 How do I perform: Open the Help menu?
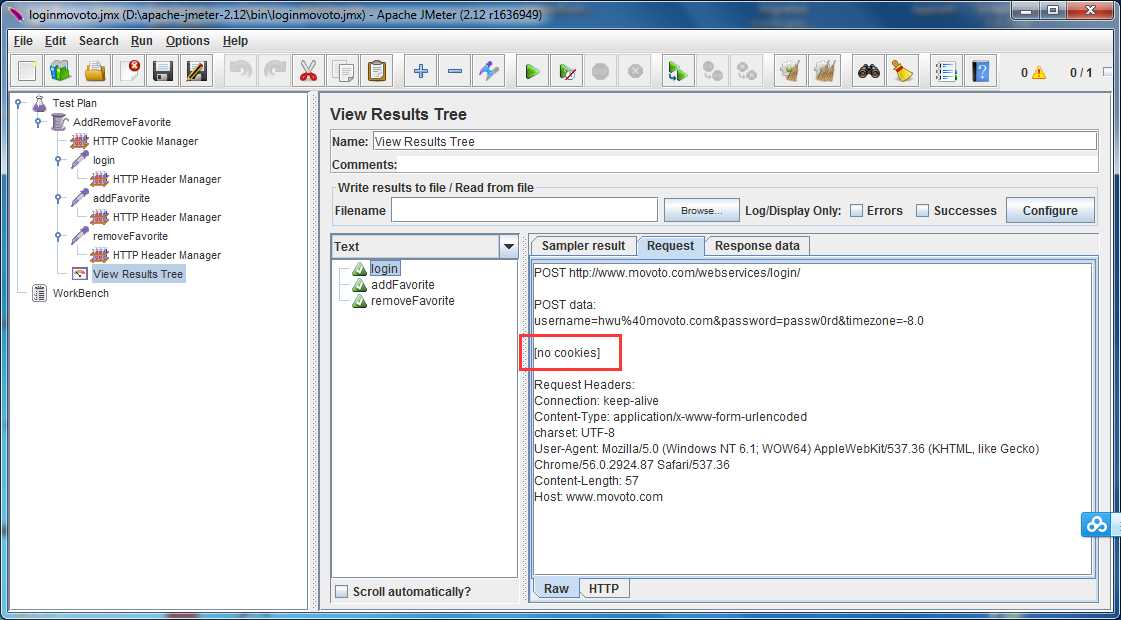click(235, 41)
